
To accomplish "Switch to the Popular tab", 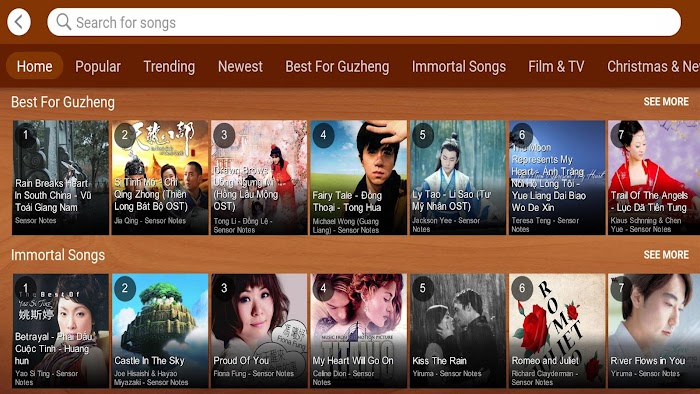I will (x=98, y=66).
